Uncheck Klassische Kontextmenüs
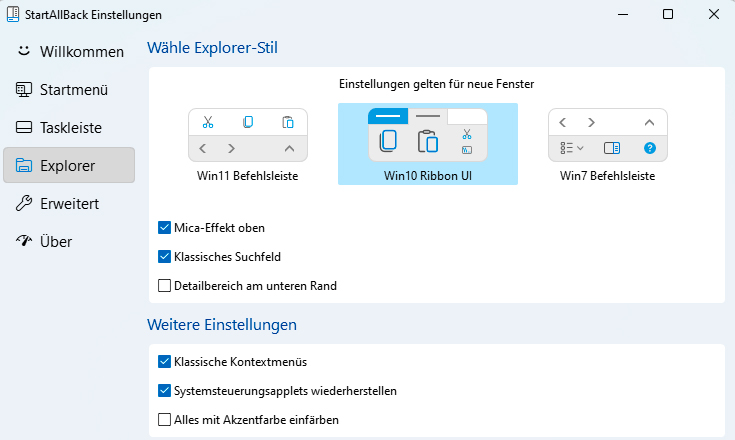This screenshot has width=735, height=440. [x=164, y=362]
